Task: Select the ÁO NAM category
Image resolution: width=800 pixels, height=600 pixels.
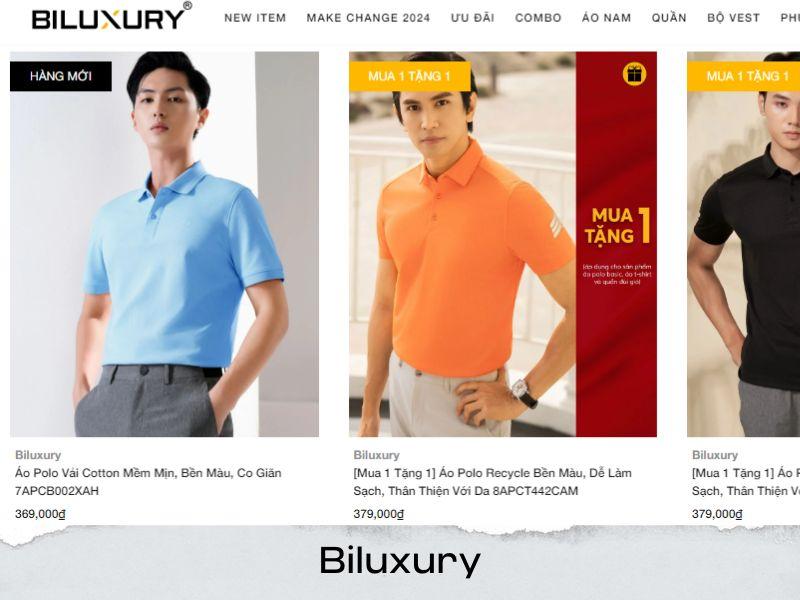Action: (607, 18)
